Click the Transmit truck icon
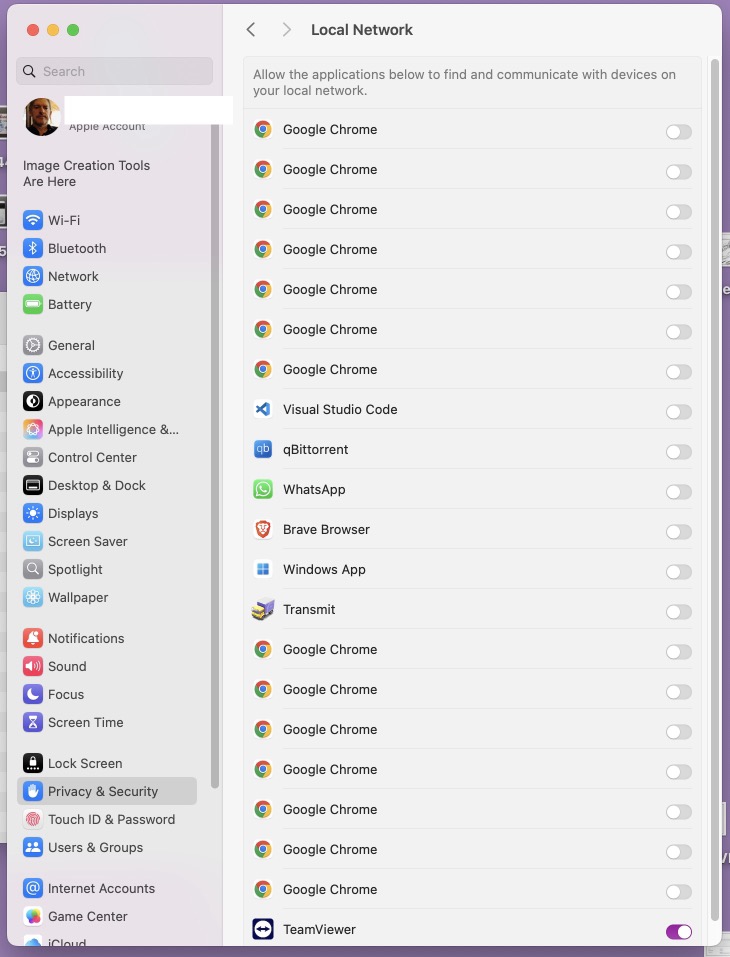 click(263, 610)
